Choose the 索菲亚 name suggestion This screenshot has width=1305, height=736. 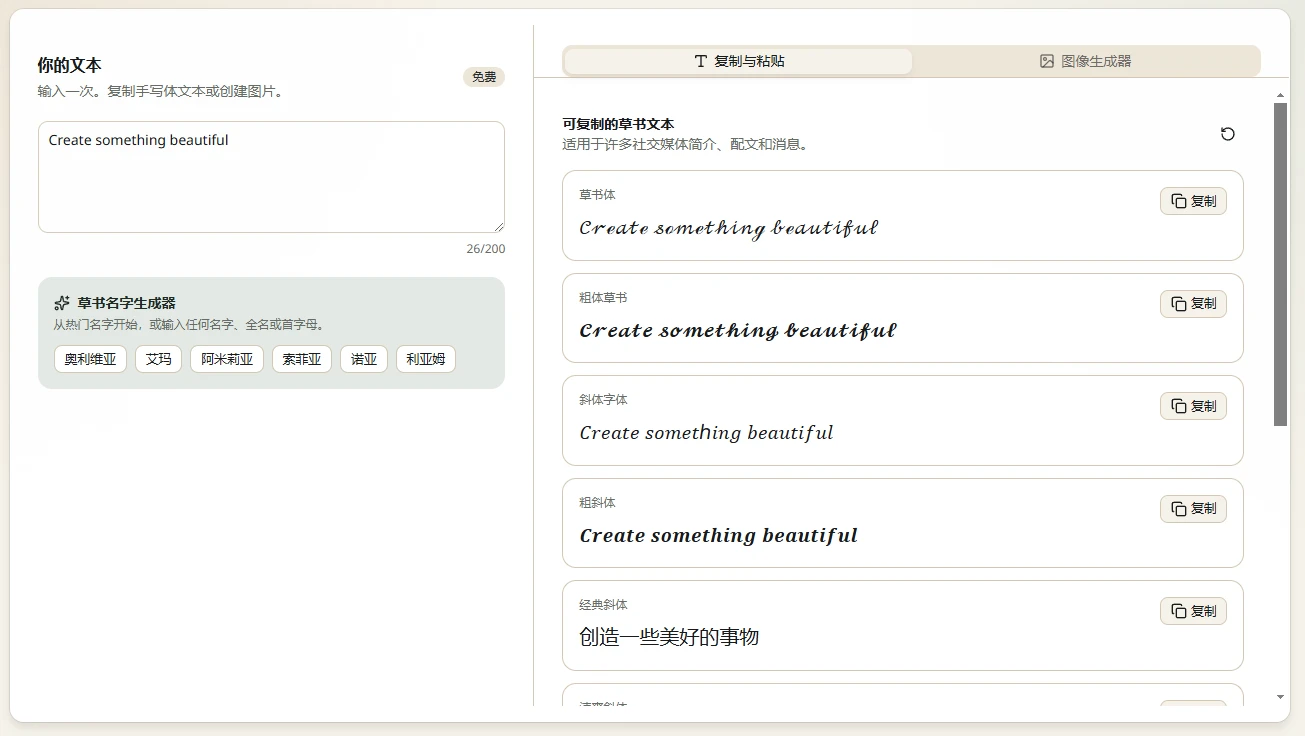coord(302,359)
